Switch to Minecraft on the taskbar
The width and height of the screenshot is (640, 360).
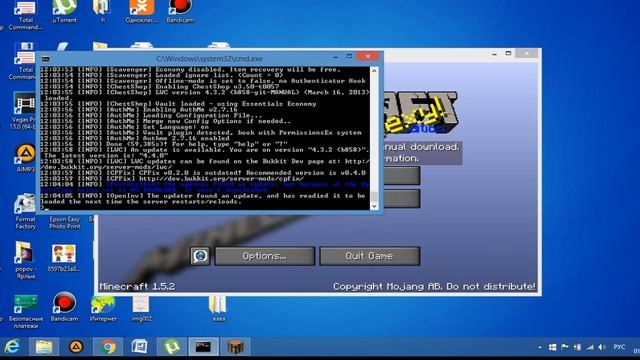236,347
